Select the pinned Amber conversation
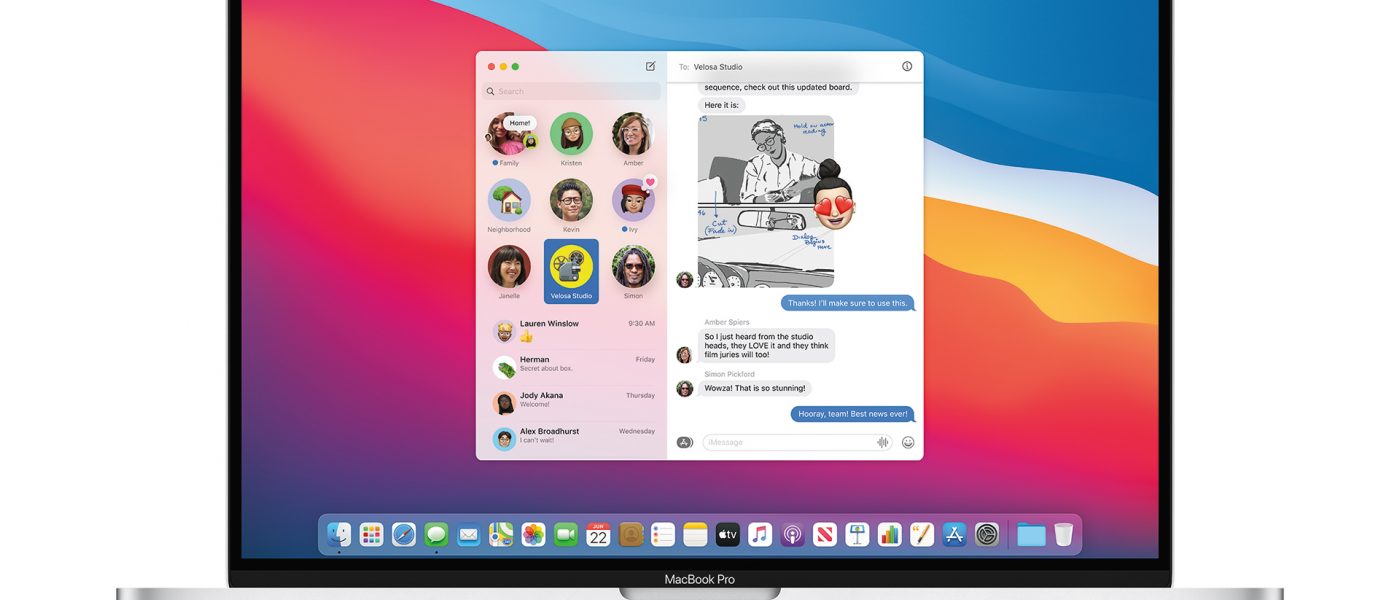 [x=633, y=139]
